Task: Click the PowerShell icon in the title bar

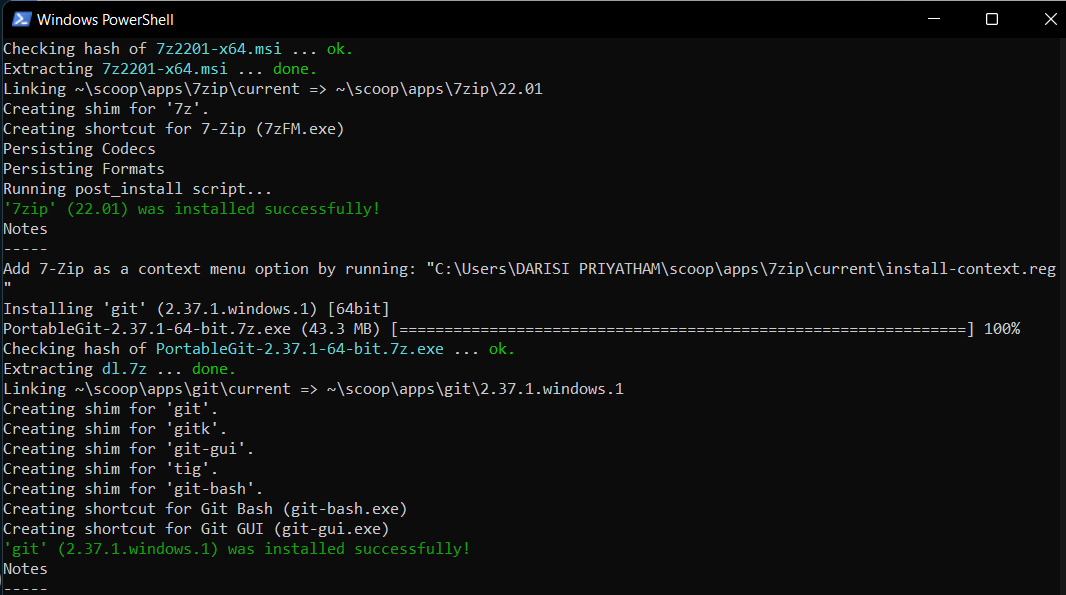Action: click(x=21, y=19)
